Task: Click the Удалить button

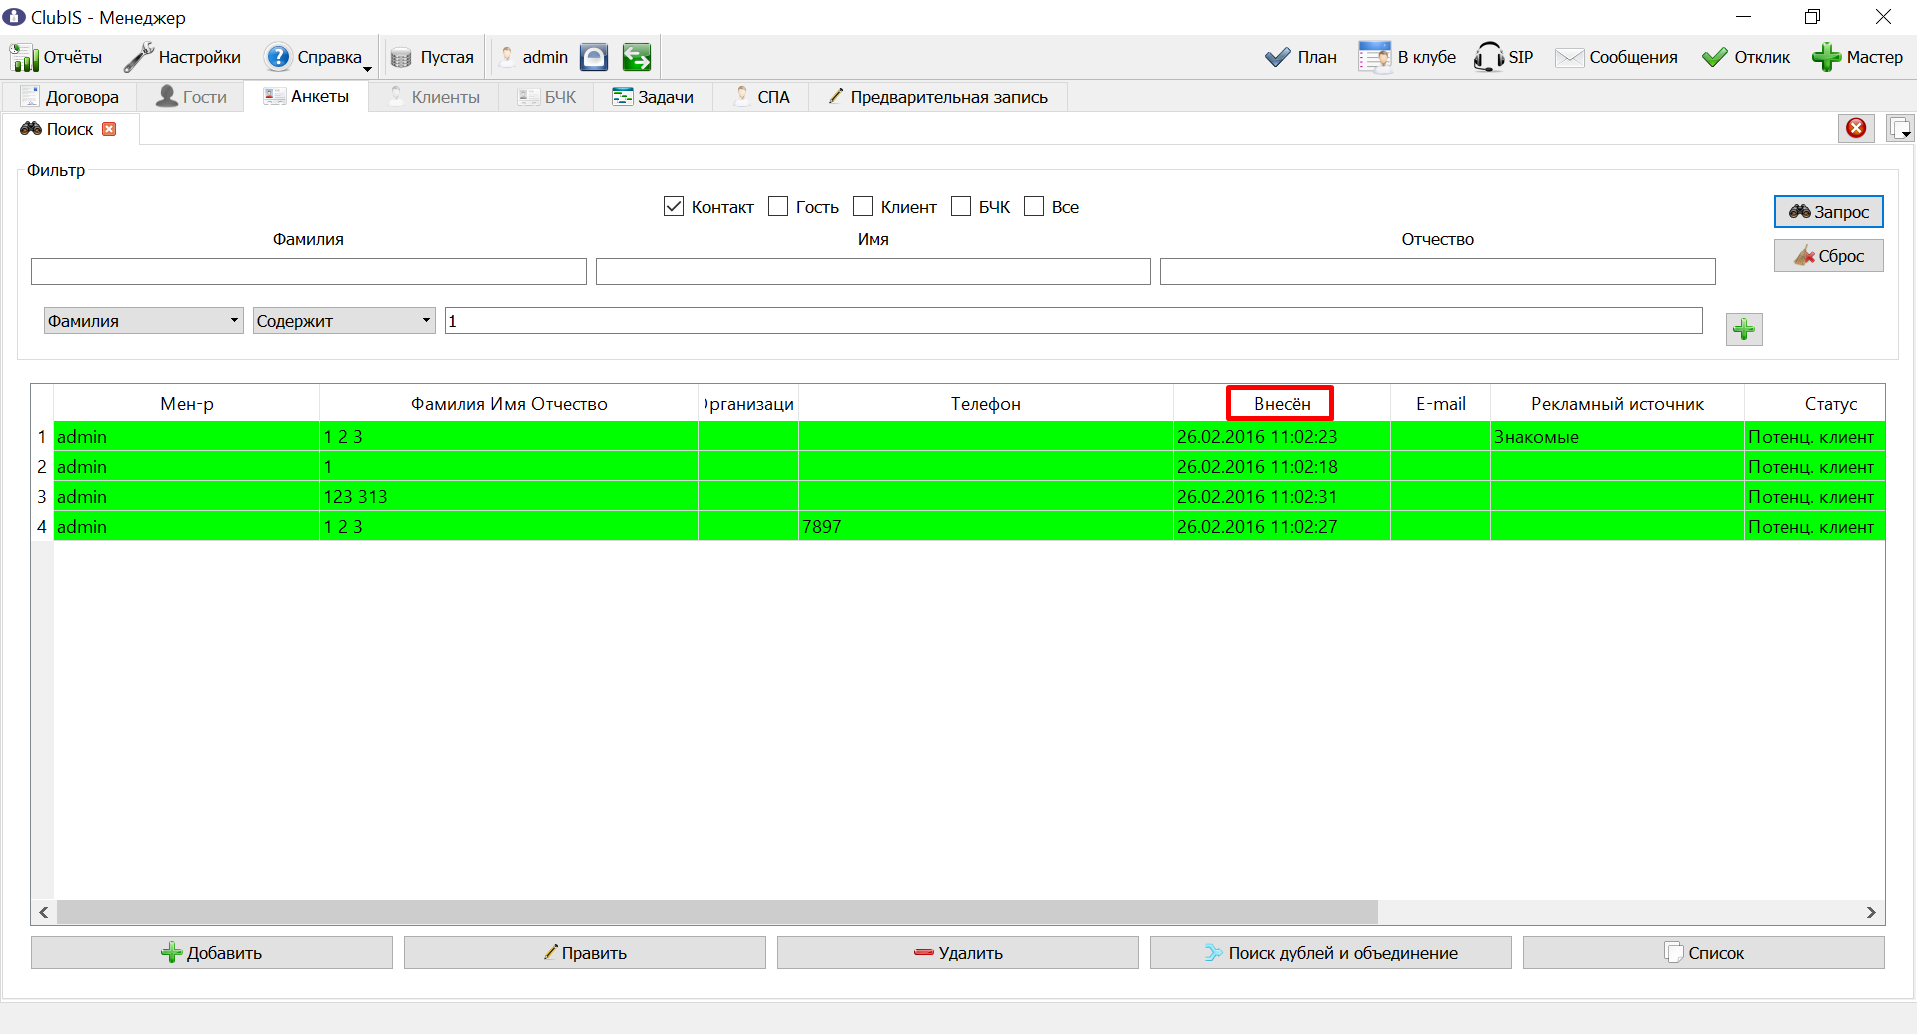Action: coord(957,953)
